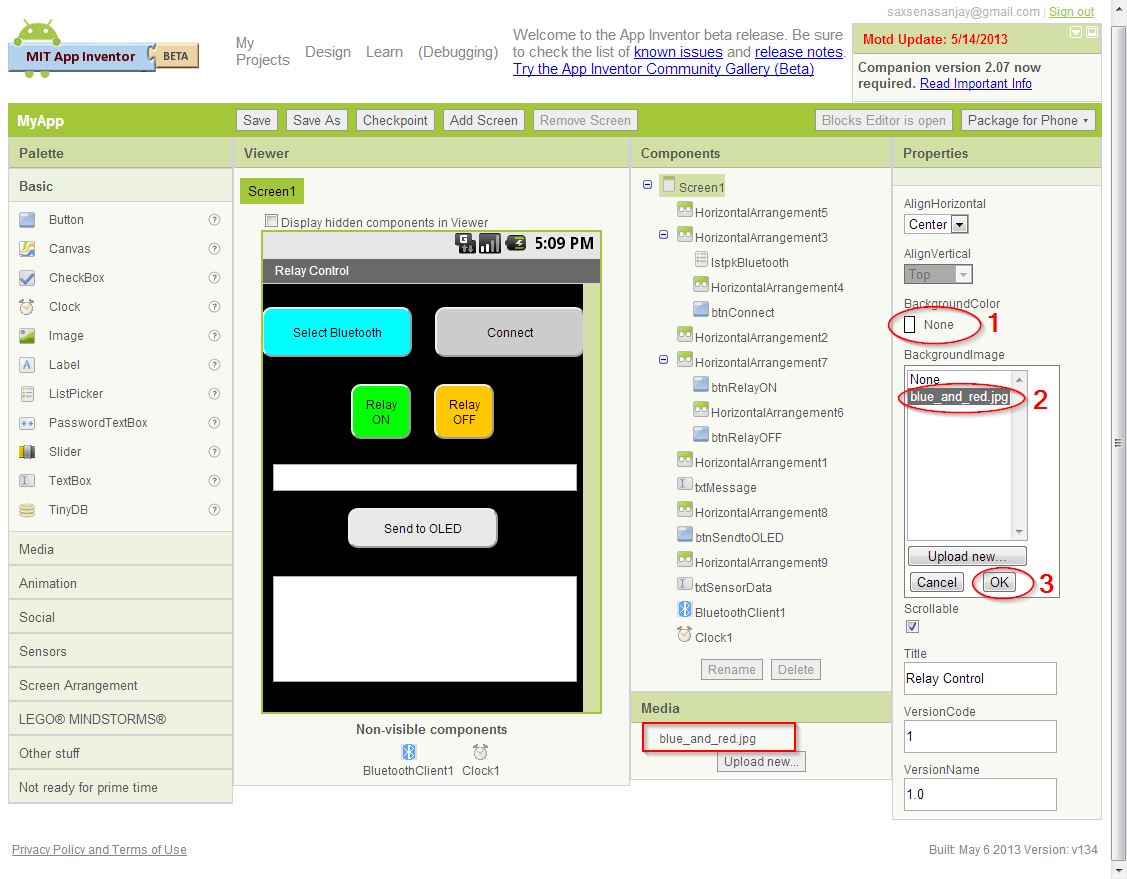Pick the CheckBox palette icon
This screenshot has width=1127, height=879.
pyautogui.click(x=27, y=277)
